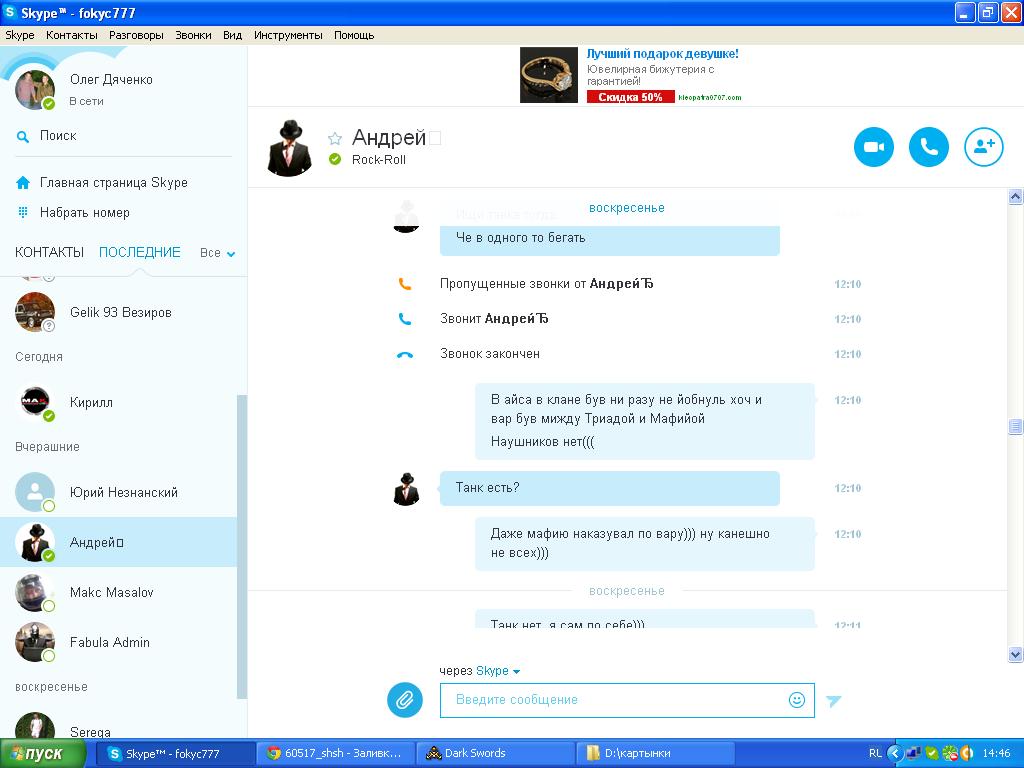Viewport: 1024px width, 768px height.
Task: Start a video call with Андрей
Action: point(874,147)
